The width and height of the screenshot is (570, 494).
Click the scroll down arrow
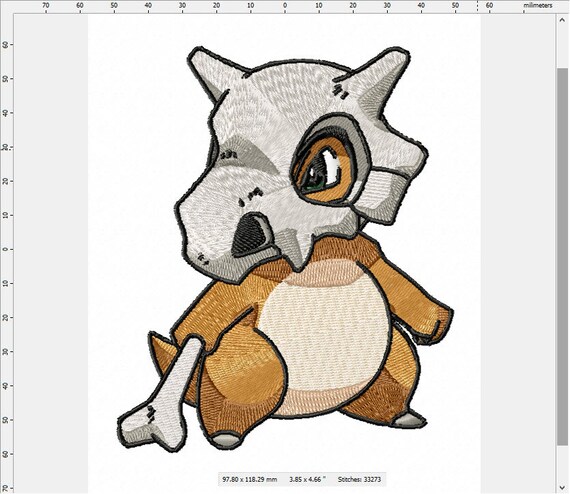tap(562, 487)
